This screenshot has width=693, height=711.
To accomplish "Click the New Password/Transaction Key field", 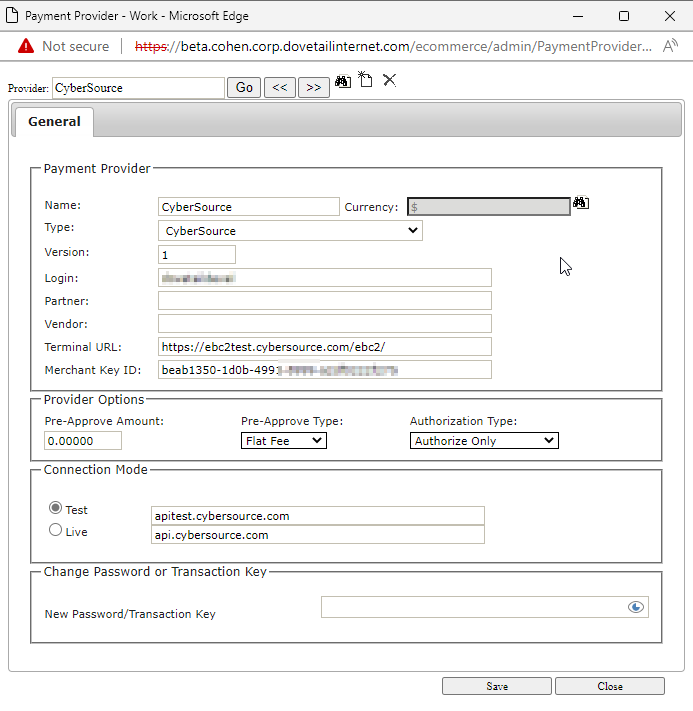I will [x=485, y=607].
